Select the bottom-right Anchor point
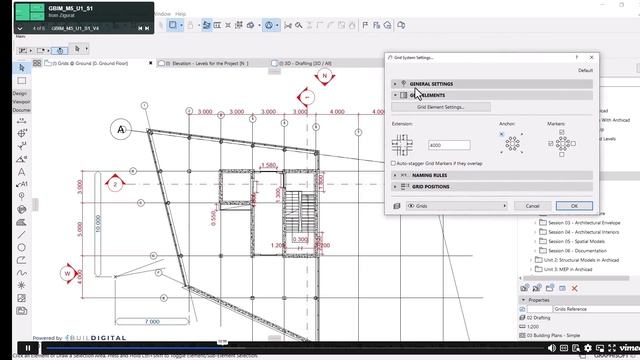The height and width of the screenshot is (360, 640). click(522, 153)
